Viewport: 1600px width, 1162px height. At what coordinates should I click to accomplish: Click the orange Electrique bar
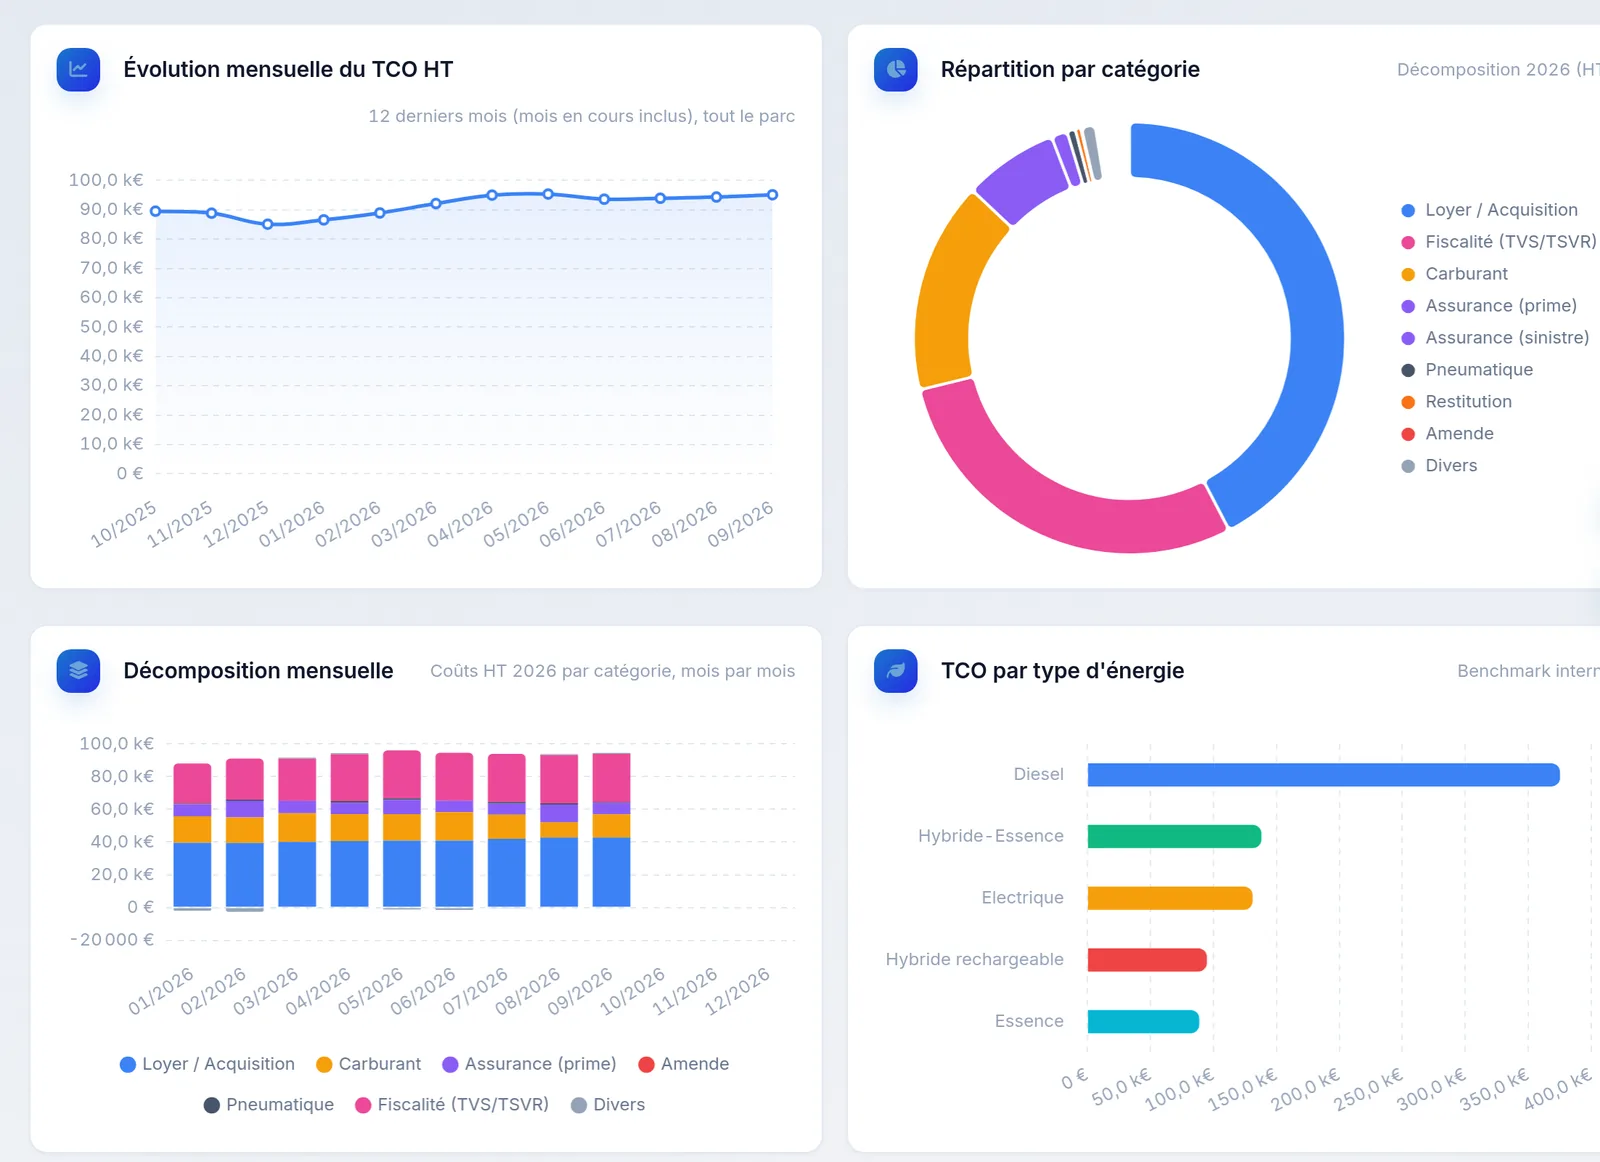(x=1170, y=898)
